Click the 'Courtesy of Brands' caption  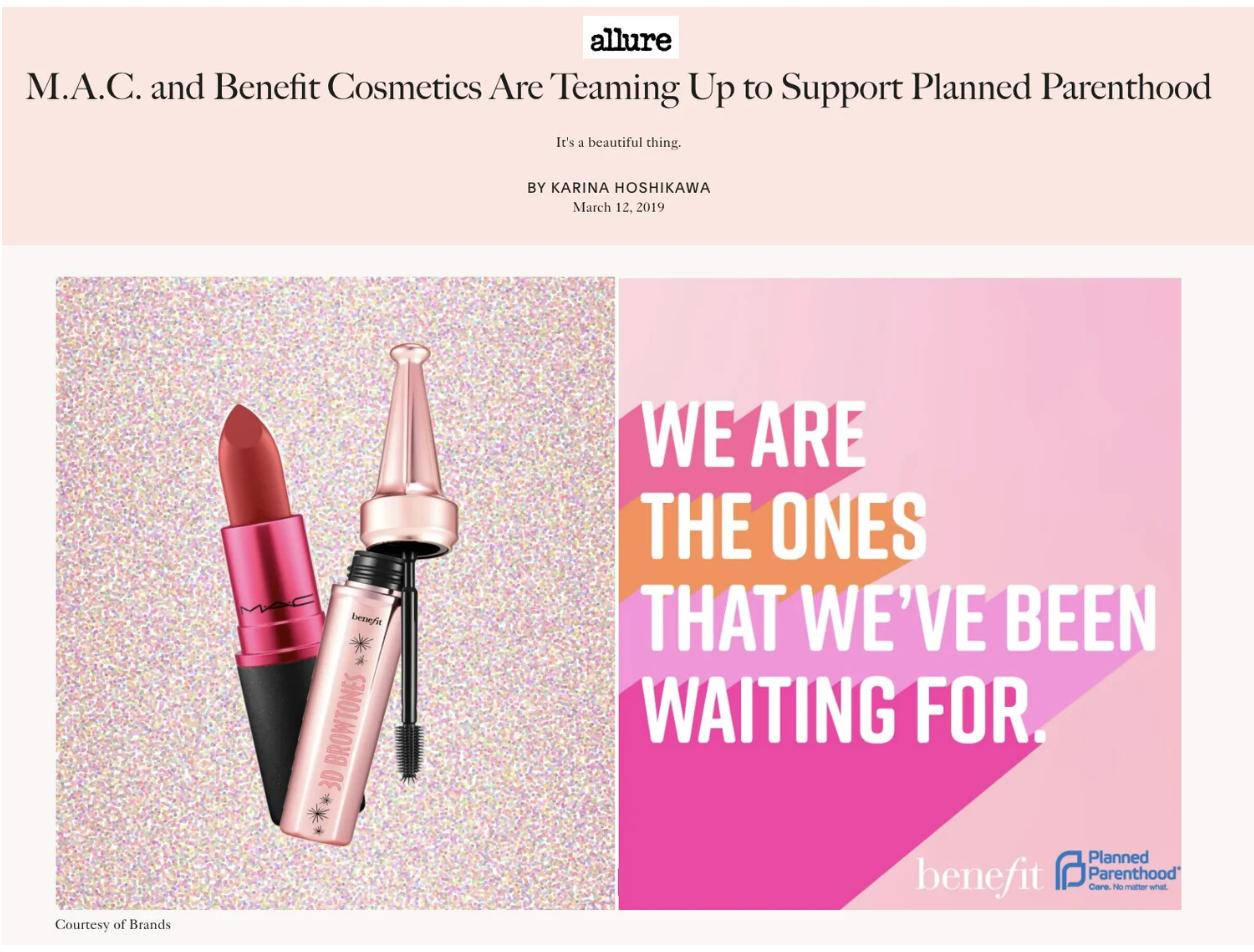click(x=113, y=924)
